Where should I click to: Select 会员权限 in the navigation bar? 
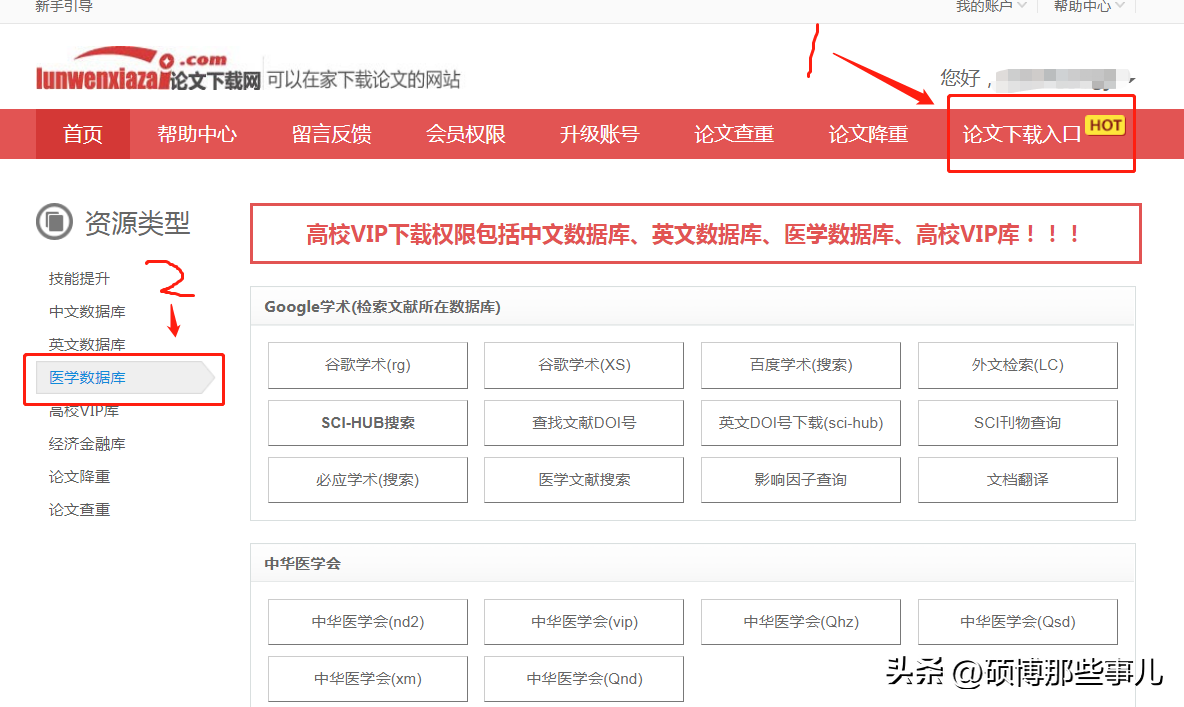coord(465,134)
